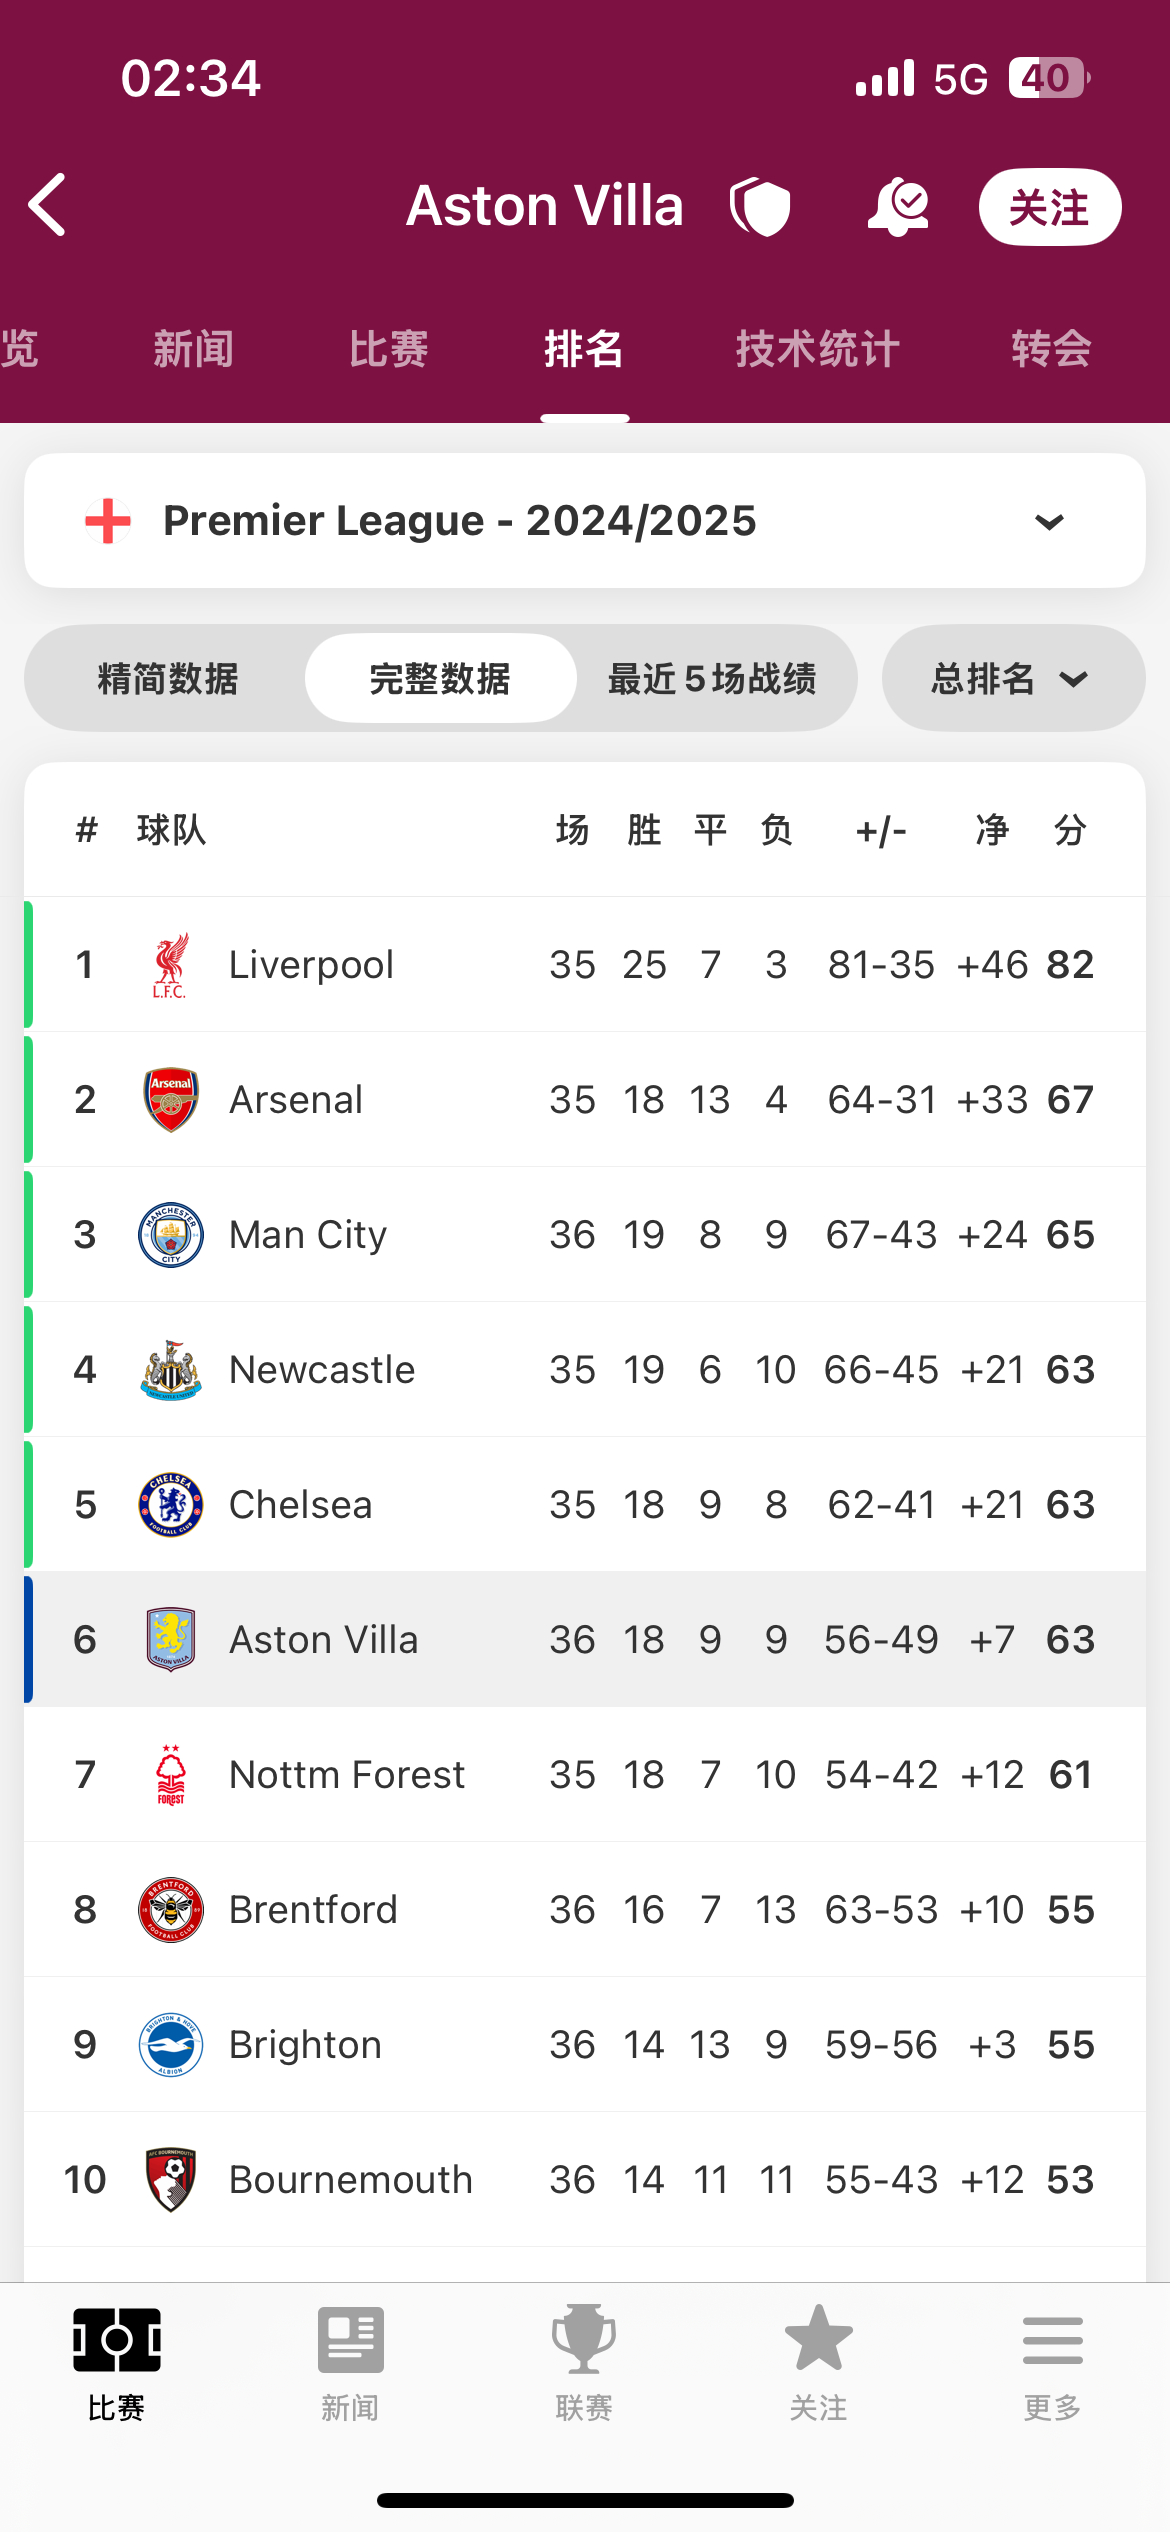Open the 关注 star icon in bottom bar
The height and width of the screenshot is (2532, 1170).
pos(818,2338)
